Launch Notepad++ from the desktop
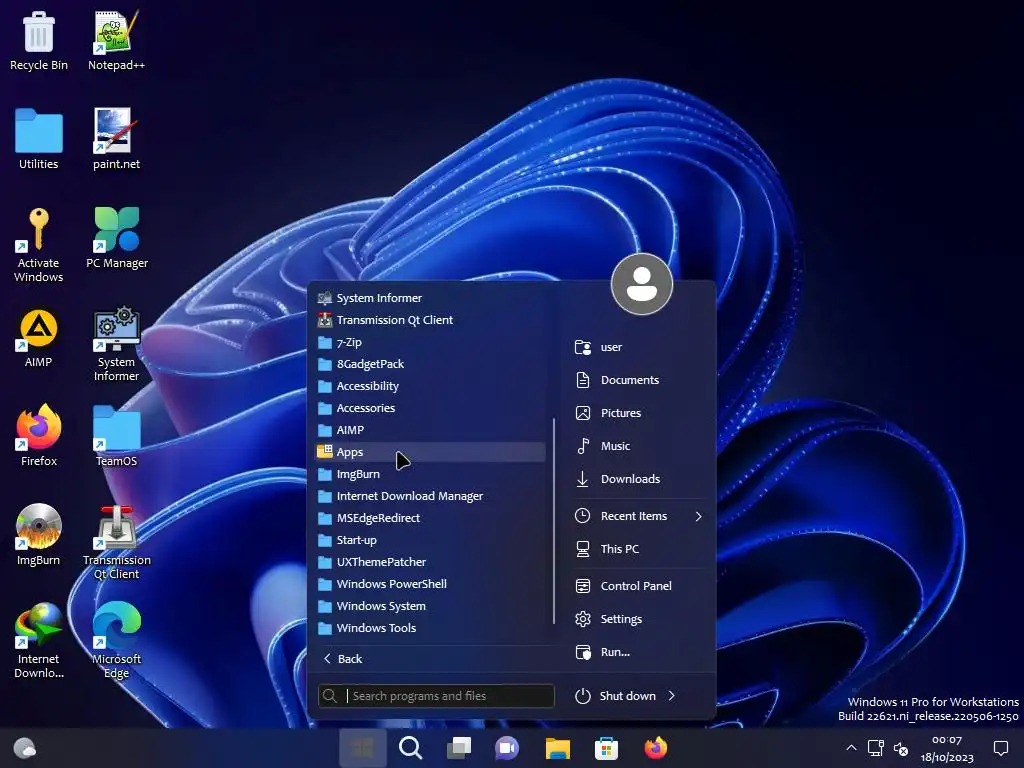Screen dimensions: 1024x768 pos(116,40)
